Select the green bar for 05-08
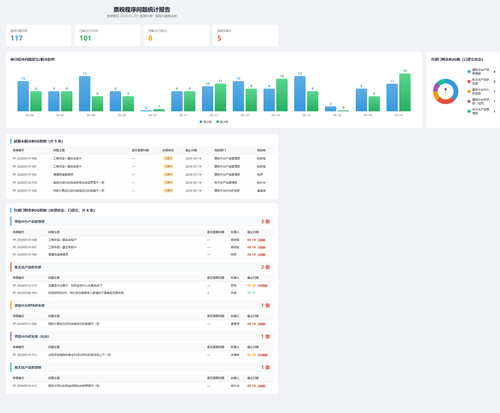Image resolution: width=500 pixels, height=413 pixels. pos(97,104)
